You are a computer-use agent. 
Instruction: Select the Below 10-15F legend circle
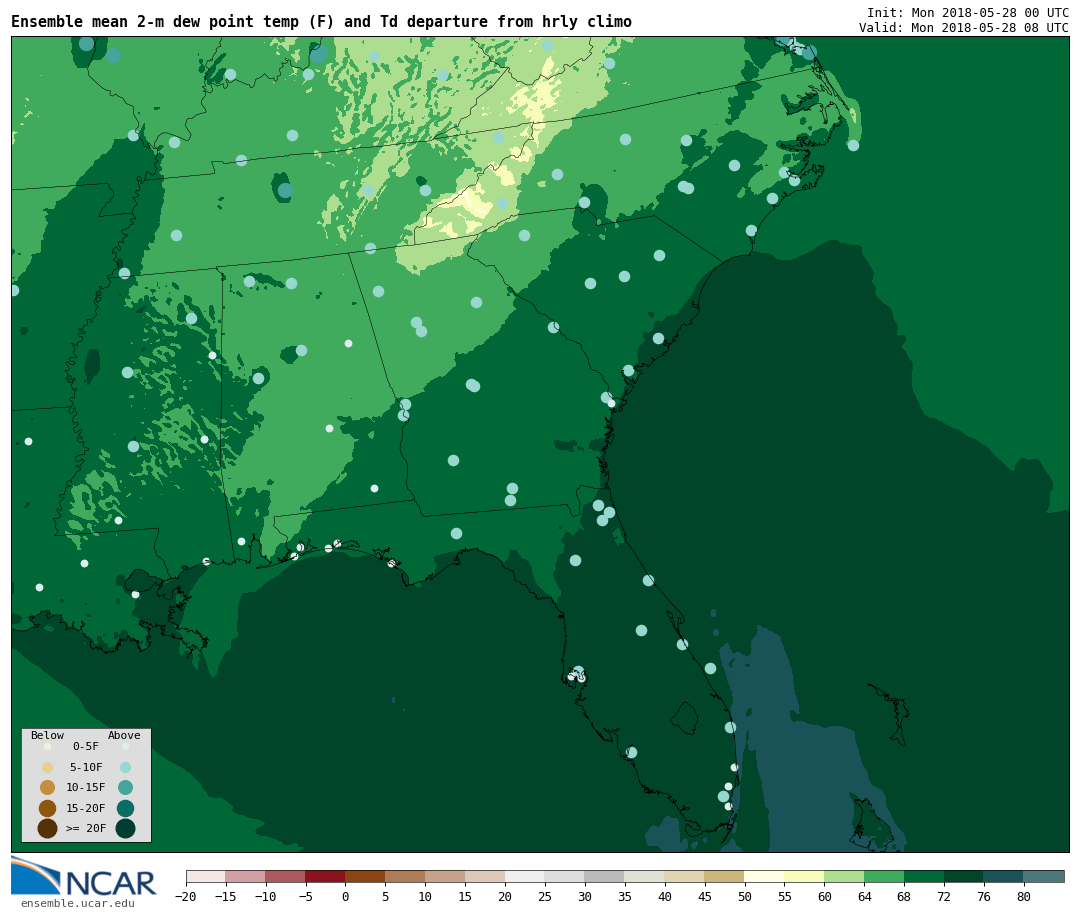pyautogui.click(x=48, y=788)
